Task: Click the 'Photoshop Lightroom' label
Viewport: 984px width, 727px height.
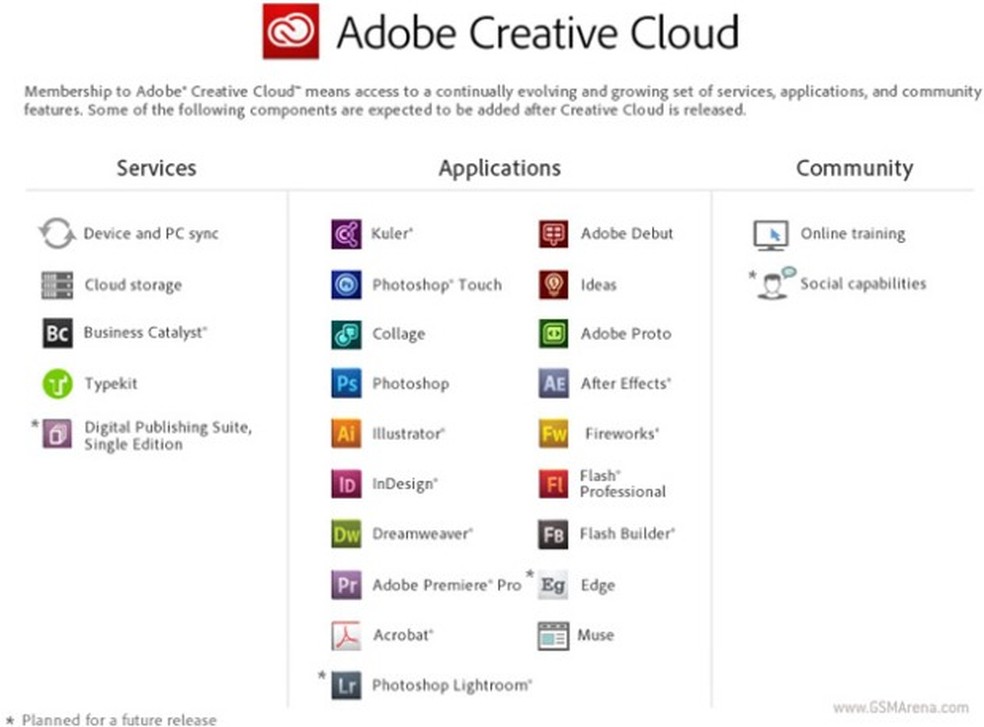Action: (452, 685)
